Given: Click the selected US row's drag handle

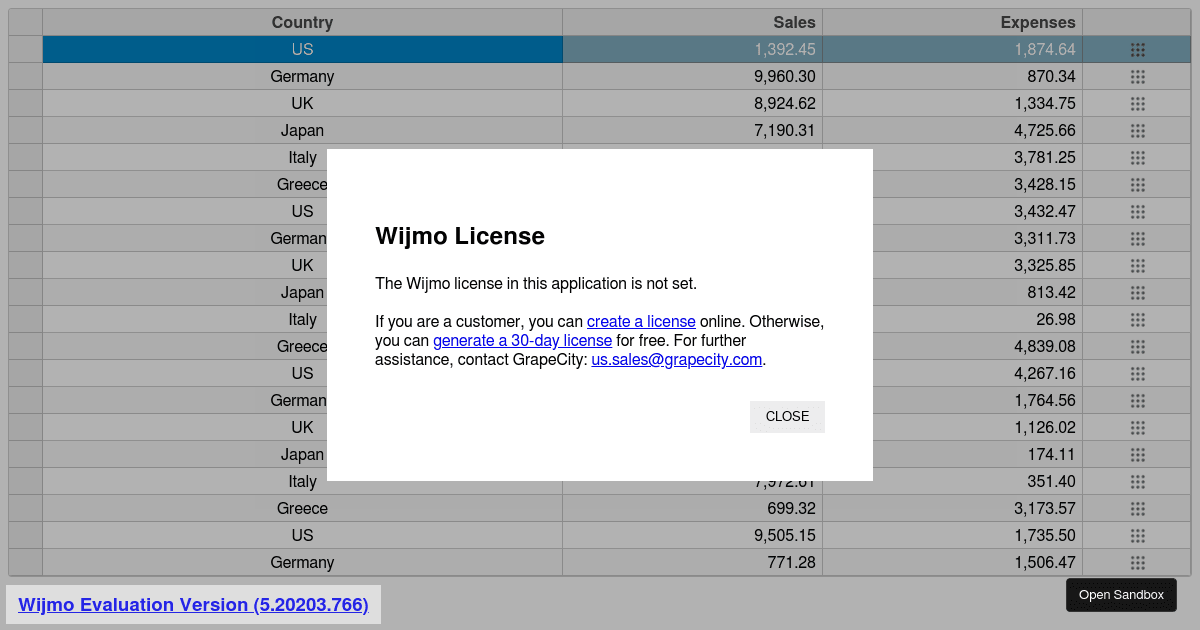Looking at the screenshot, I should pos(1137,49).
